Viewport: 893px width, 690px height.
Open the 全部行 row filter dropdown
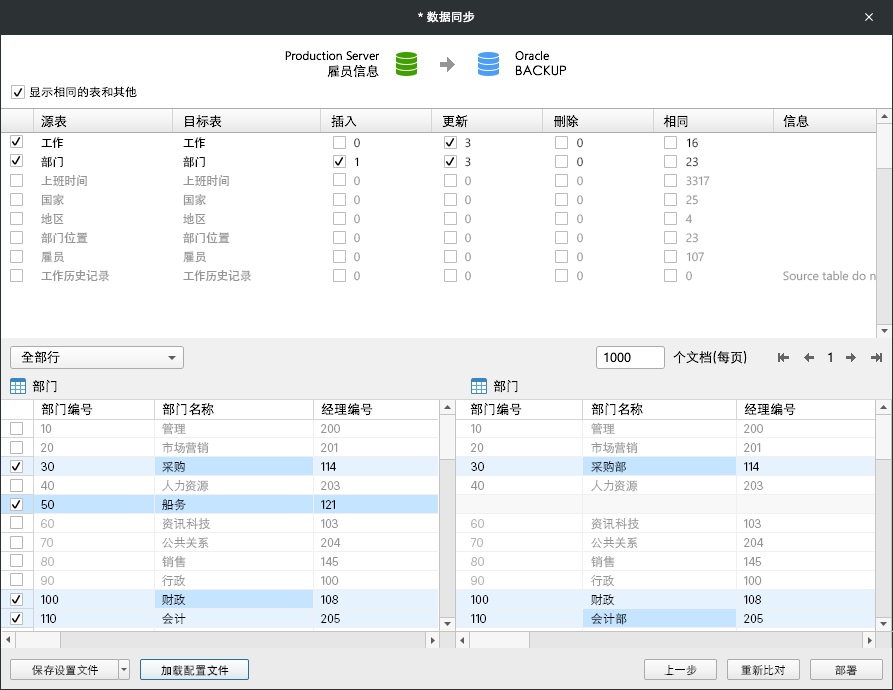(97, 358)
